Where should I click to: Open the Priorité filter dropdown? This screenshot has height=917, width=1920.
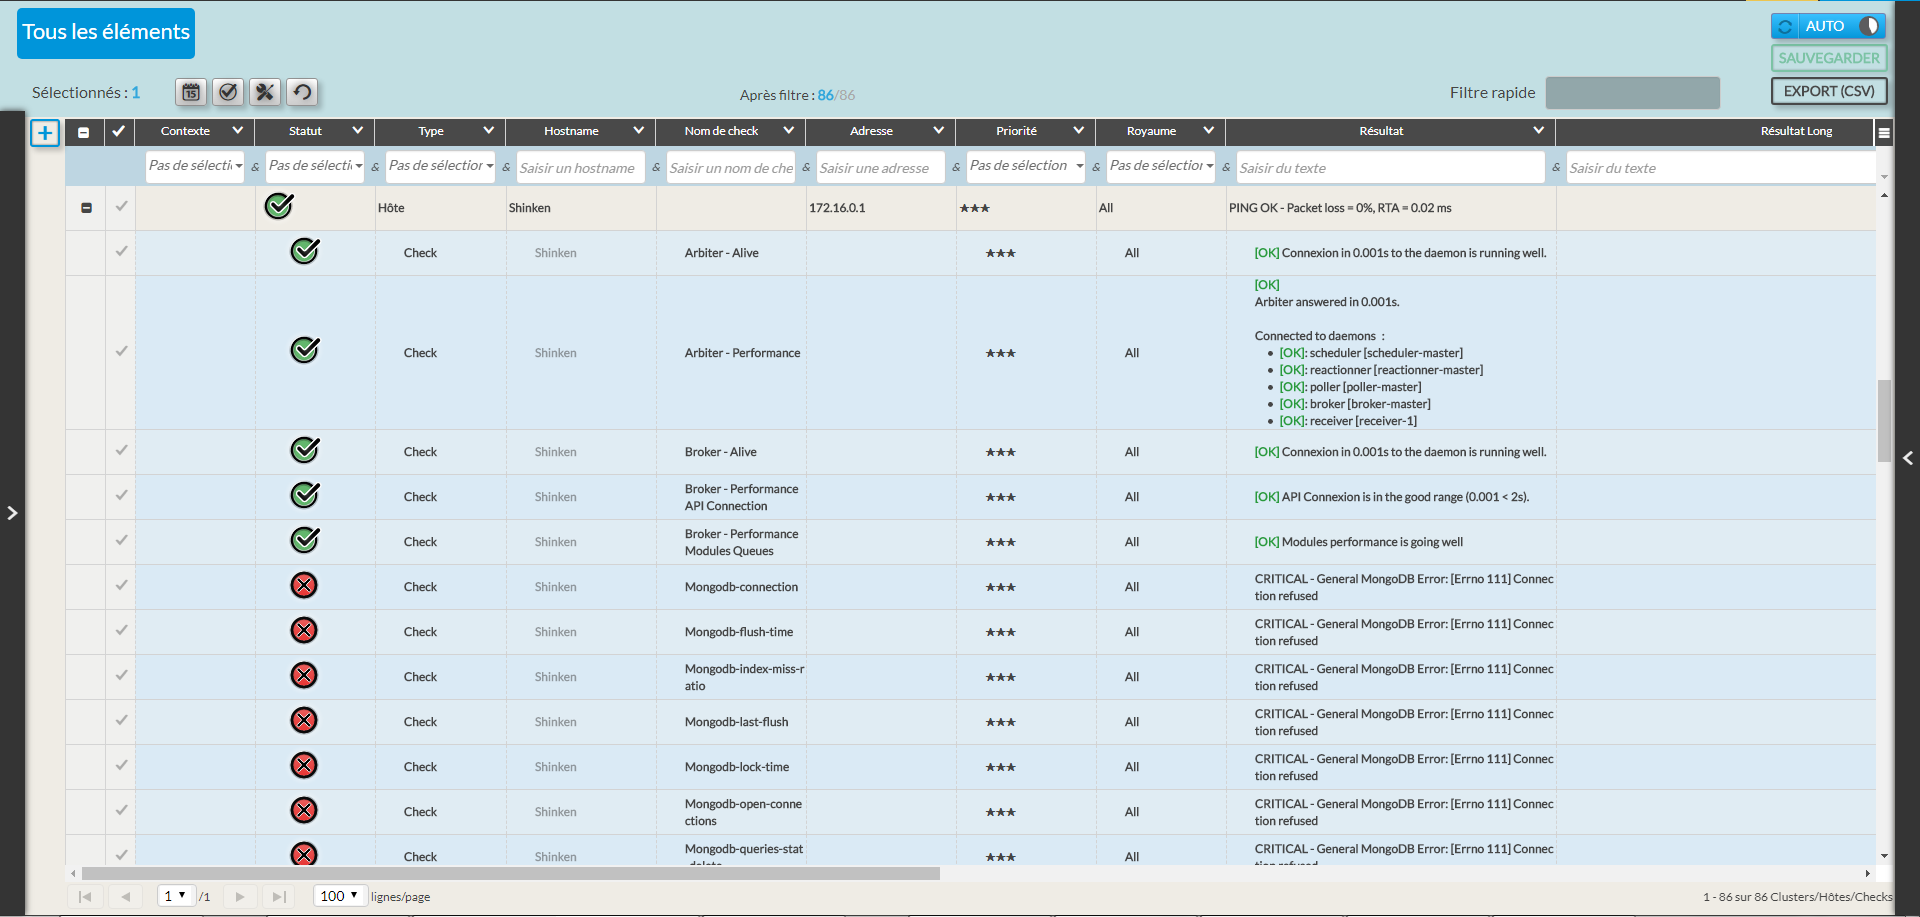coord(1026,166)
